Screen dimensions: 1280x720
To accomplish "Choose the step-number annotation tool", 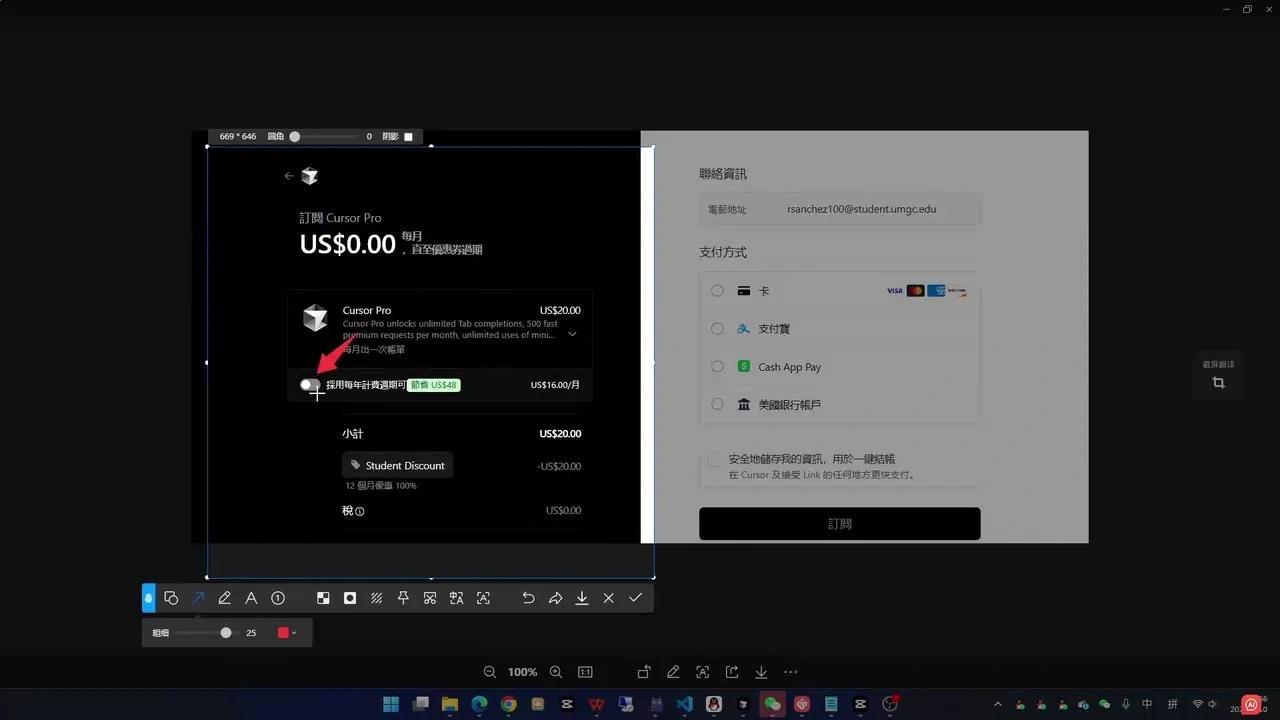I will point(278,597).
